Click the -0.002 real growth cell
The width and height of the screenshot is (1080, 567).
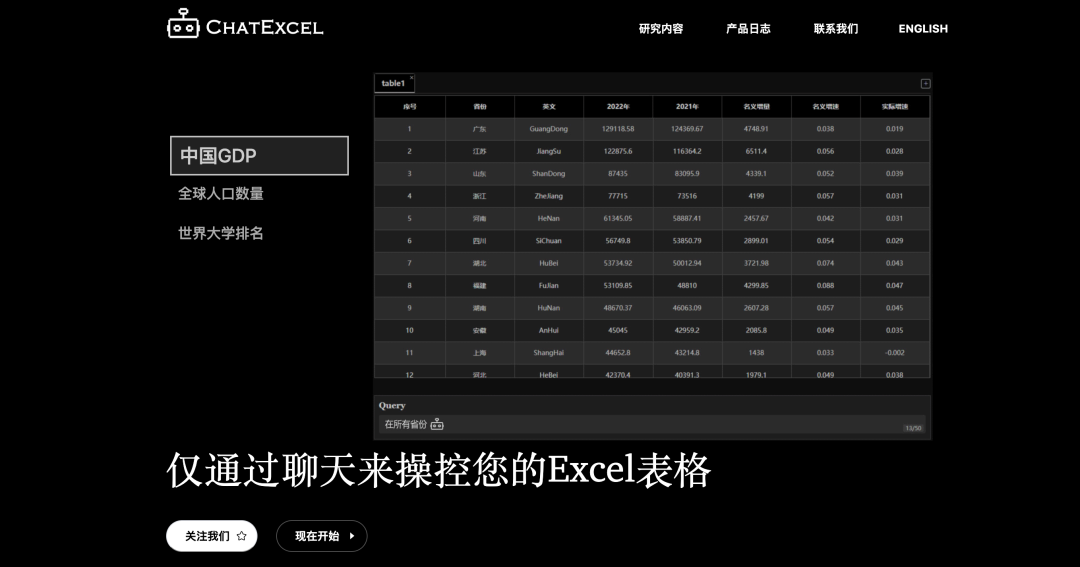coord(895,353)
